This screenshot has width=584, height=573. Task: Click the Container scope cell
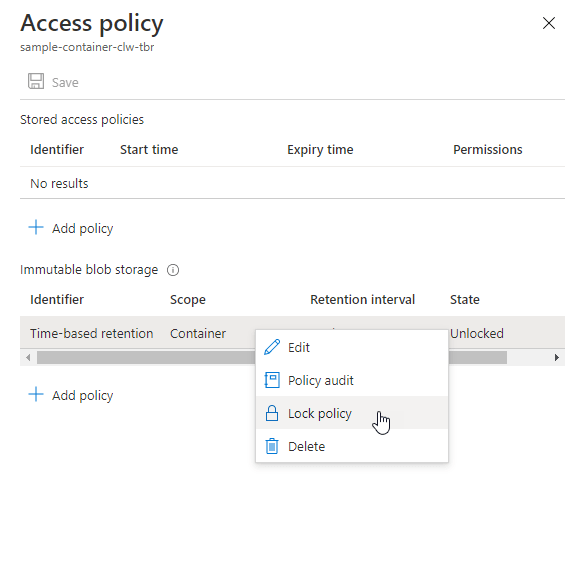coord(198,333)
